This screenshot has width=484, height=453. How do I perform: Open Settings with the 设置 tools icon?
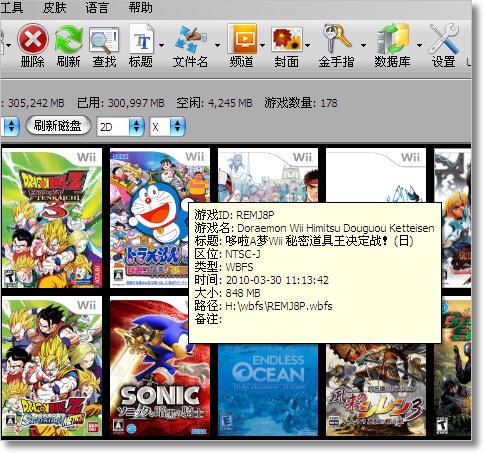click(x=444, y=39)
